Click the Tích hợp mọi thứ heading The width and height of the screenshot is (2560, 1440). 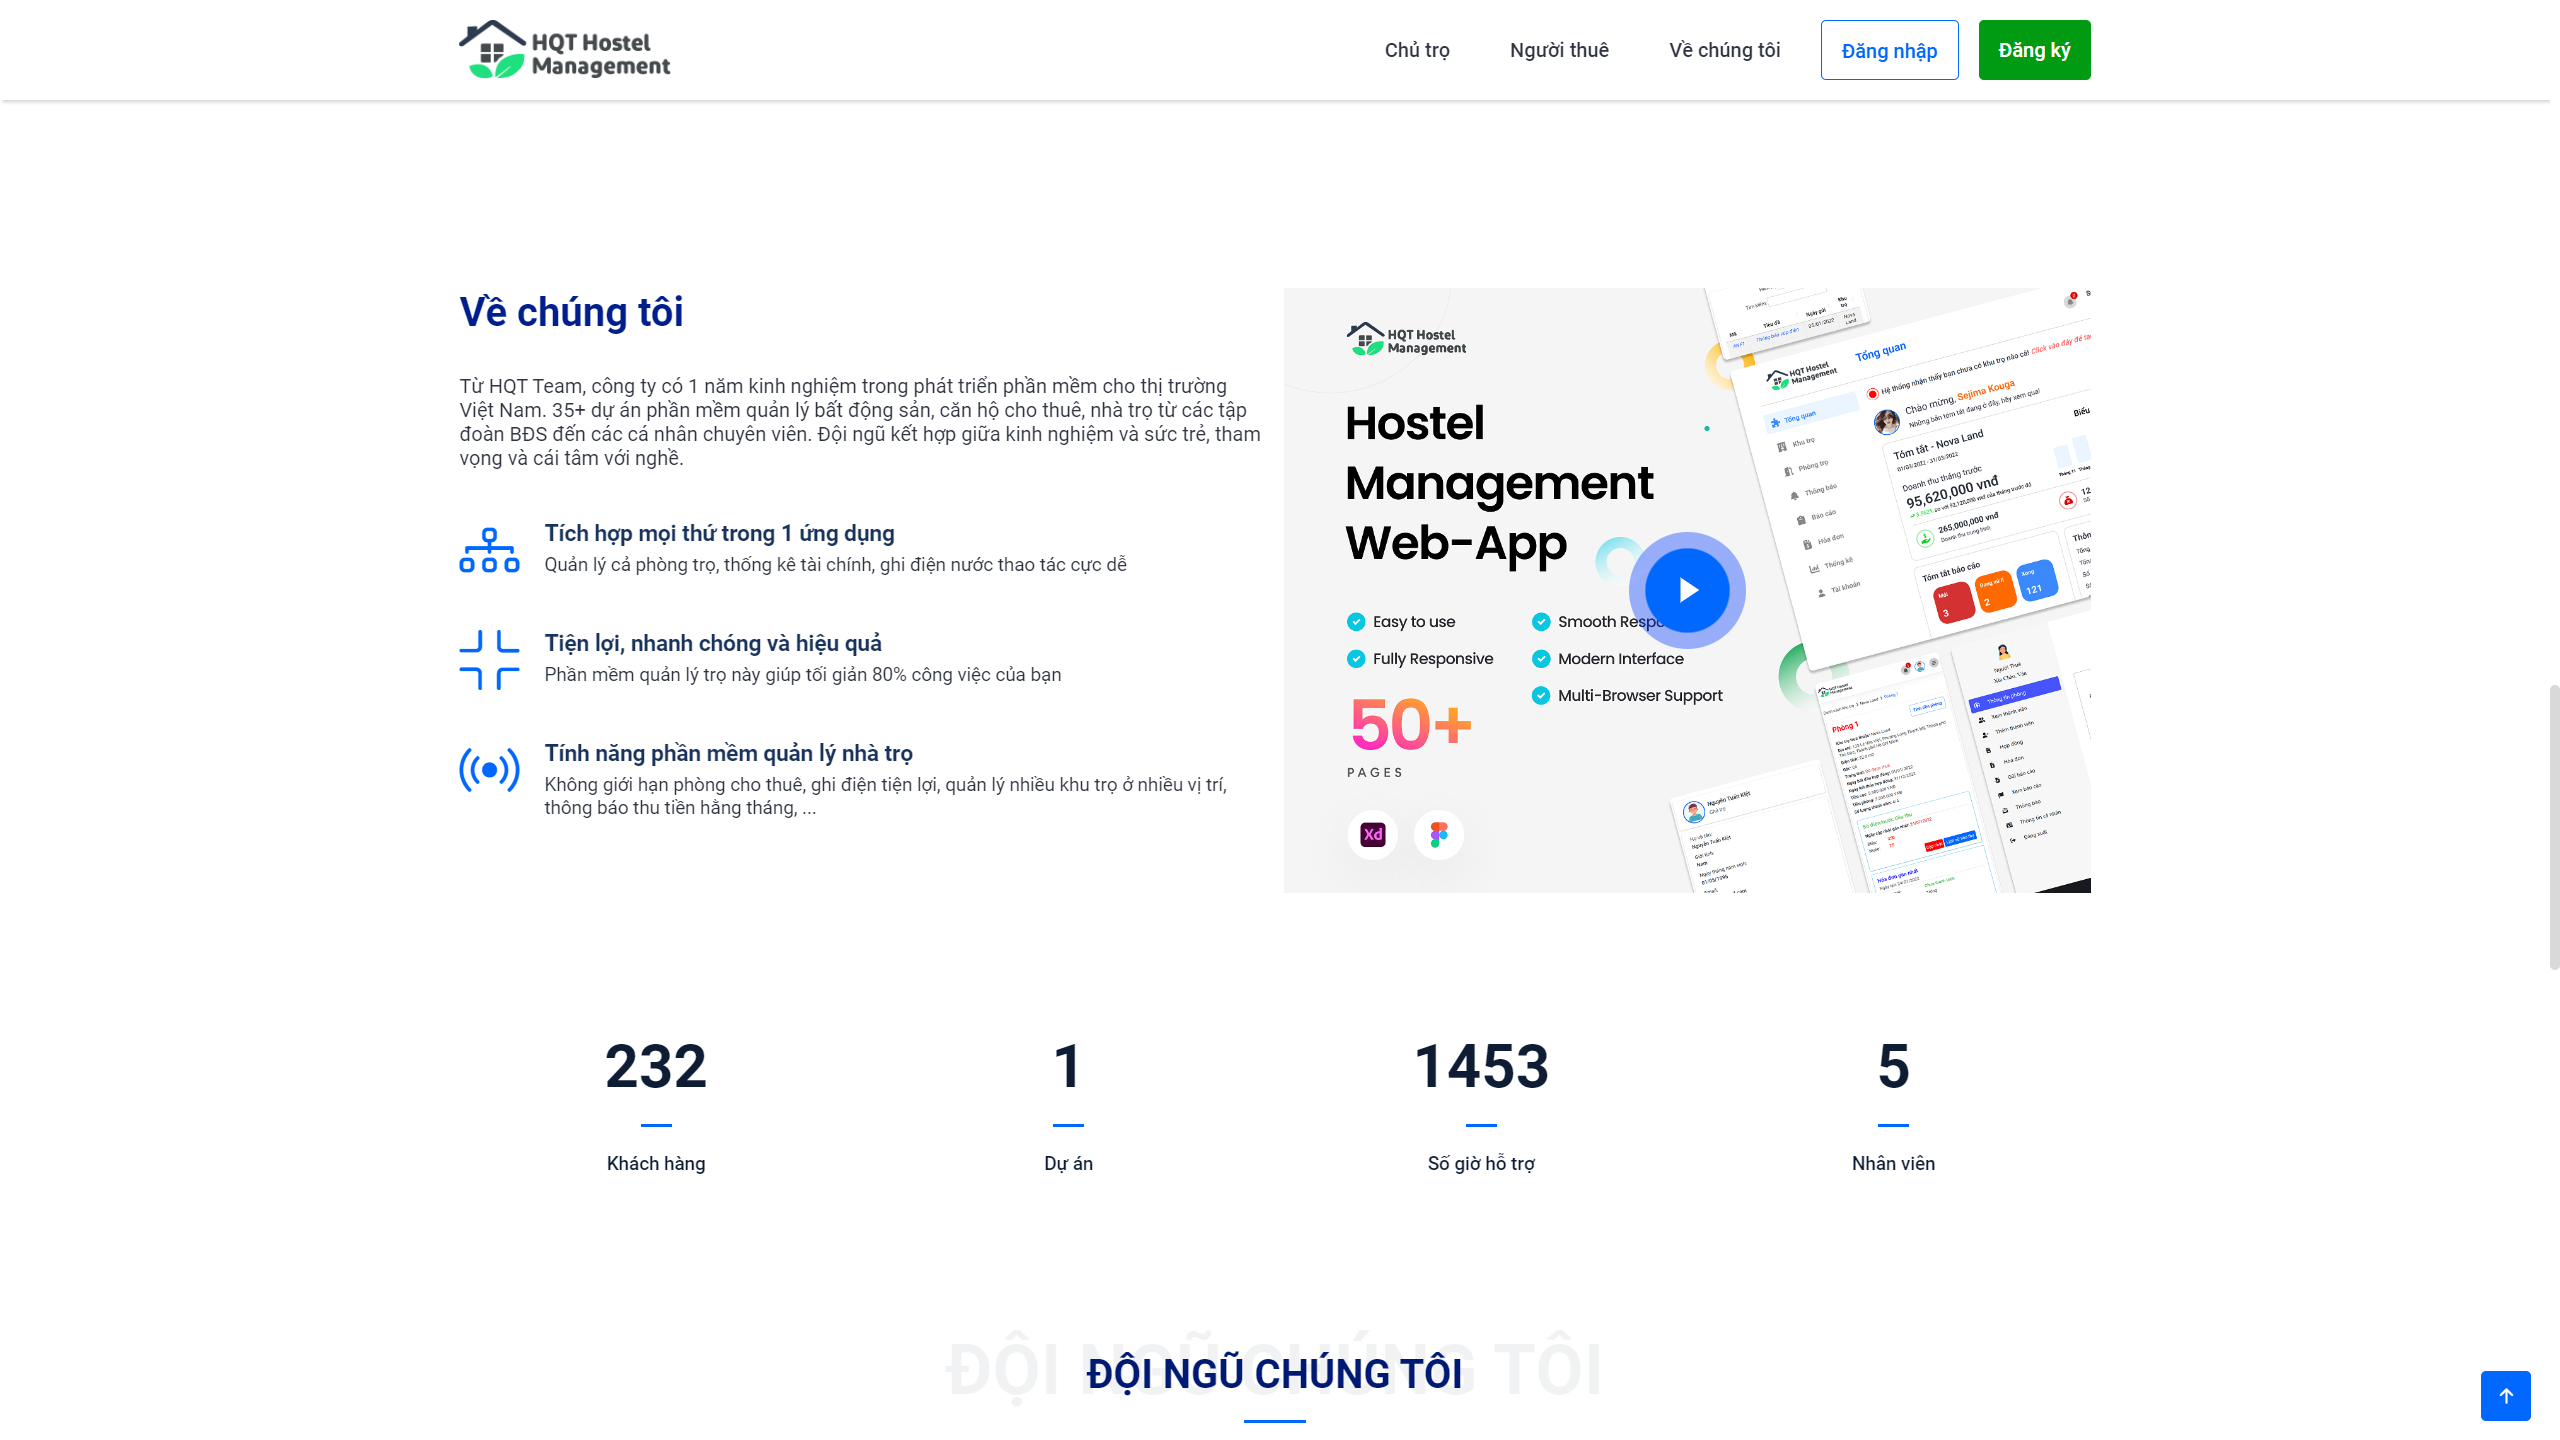coord(719,533)
